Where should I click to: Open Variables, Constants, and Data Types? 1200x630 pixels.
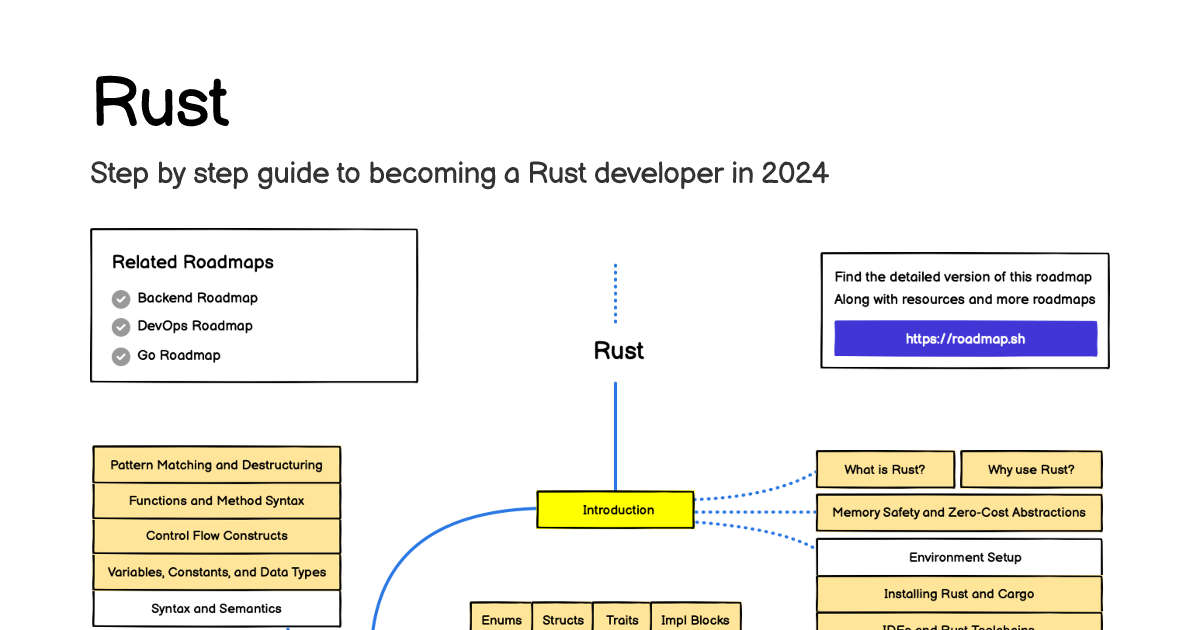click(x=216, y=572)
